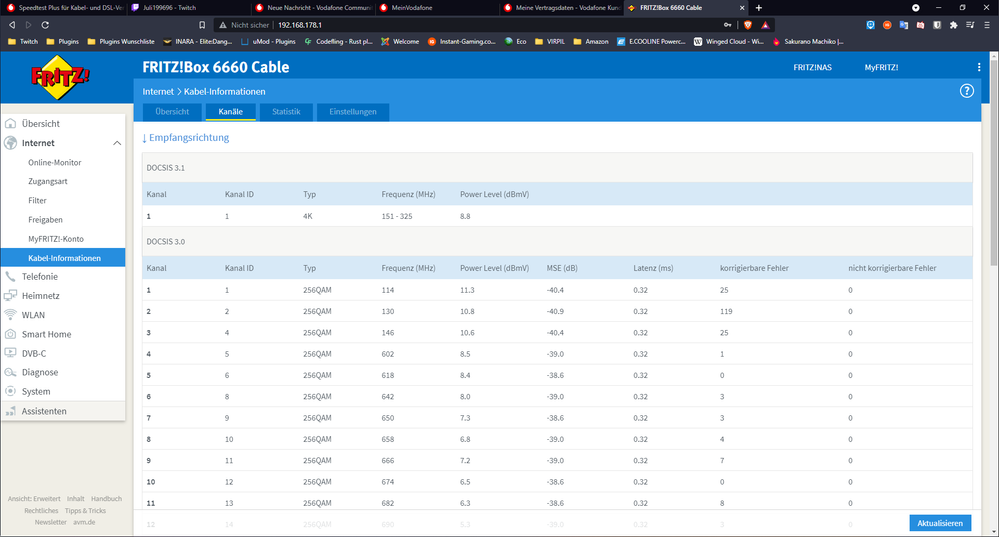The width and height of the screenshot is (999, 537).
Task: Open MyFRITZ! link in header
Action: point(881,67)
